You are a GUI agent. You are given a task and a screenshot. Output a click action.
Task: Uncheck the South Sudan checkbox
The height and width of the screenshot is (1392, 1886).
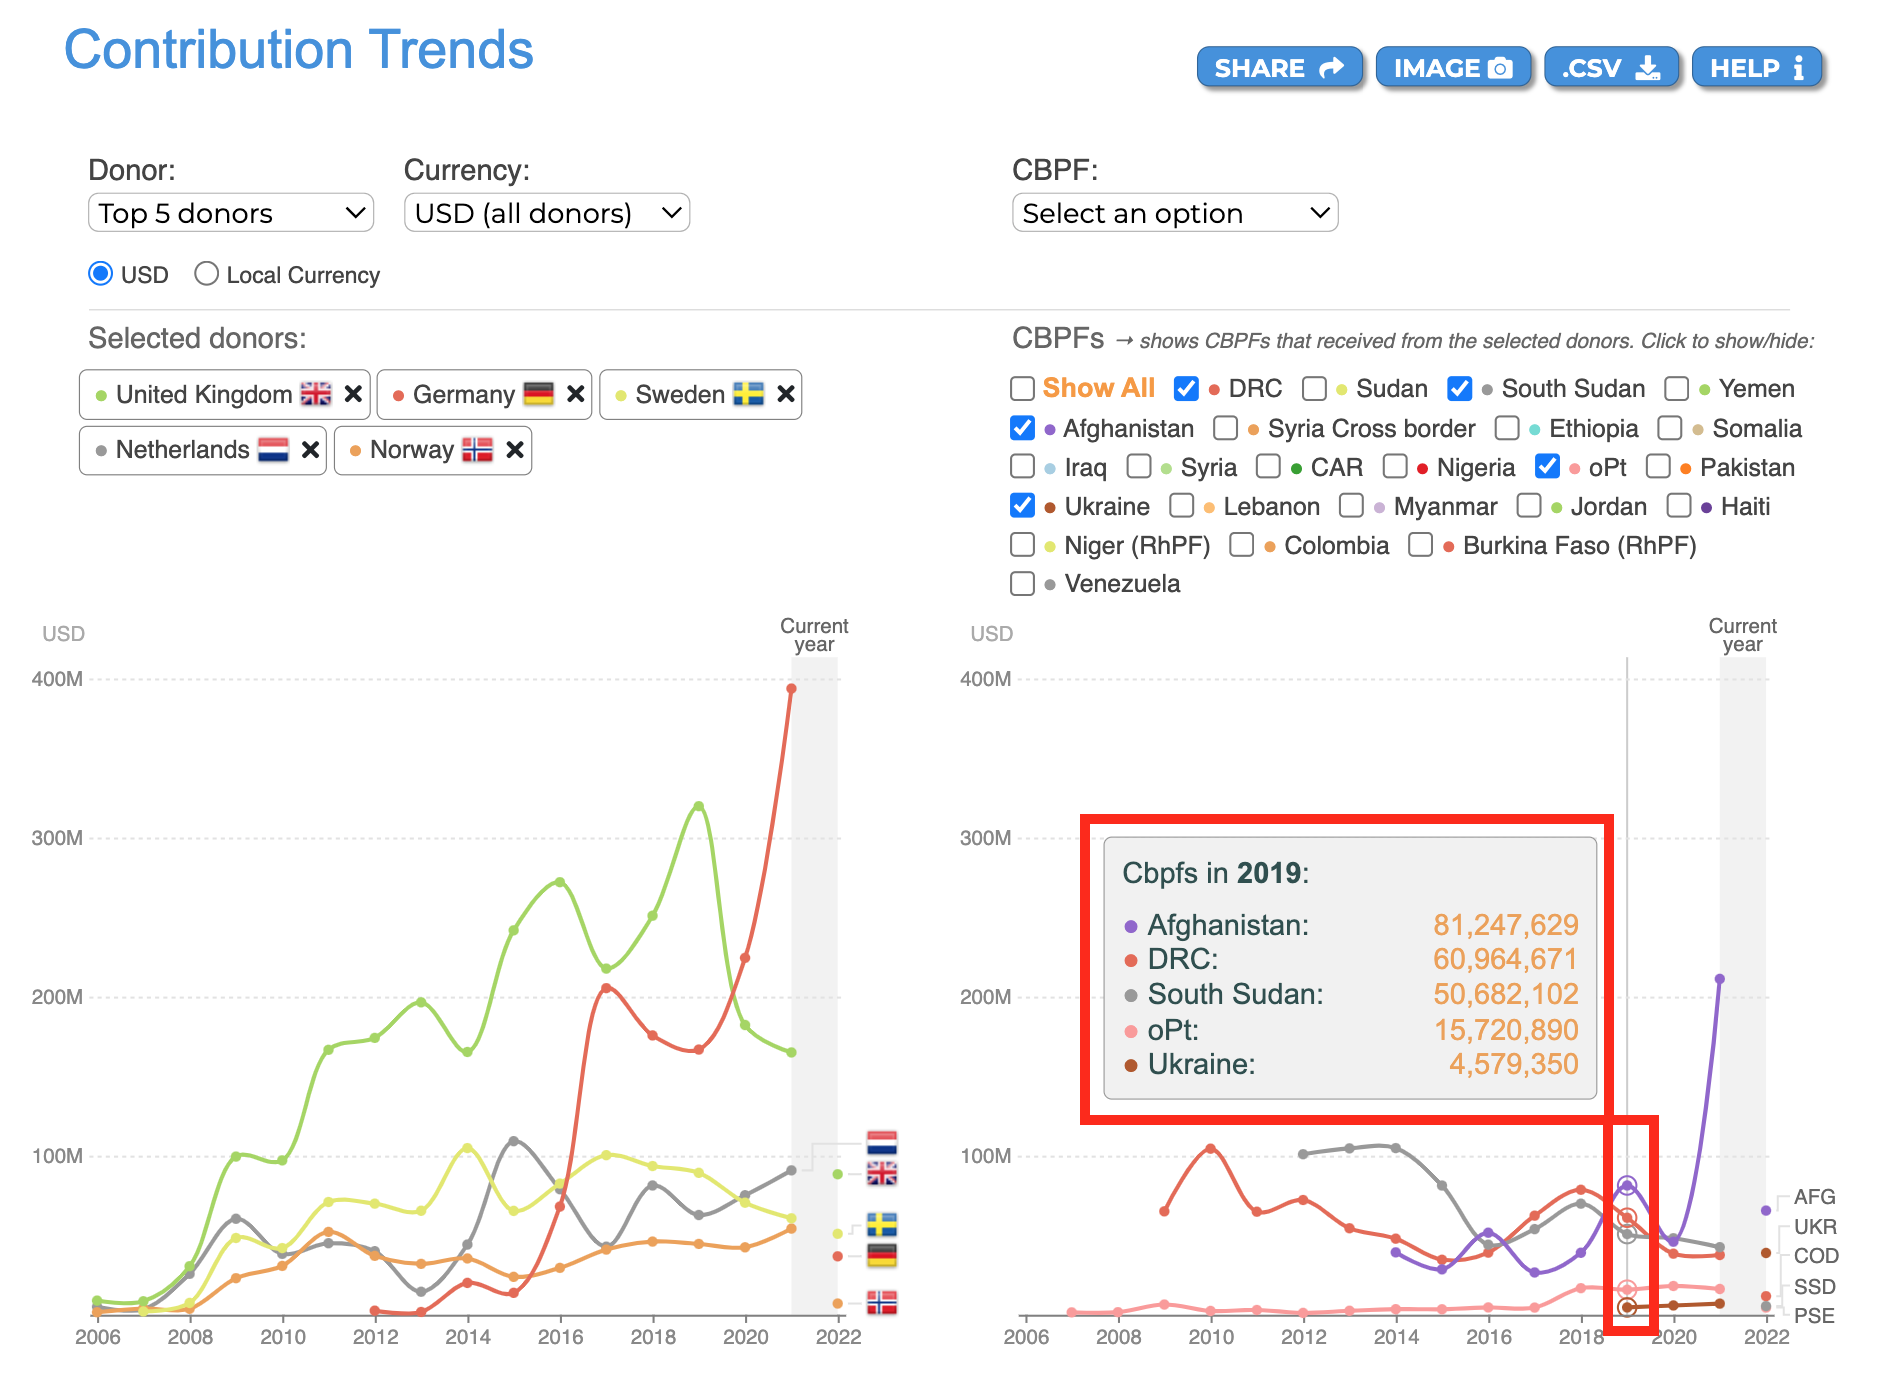(x=1460, y=388)
